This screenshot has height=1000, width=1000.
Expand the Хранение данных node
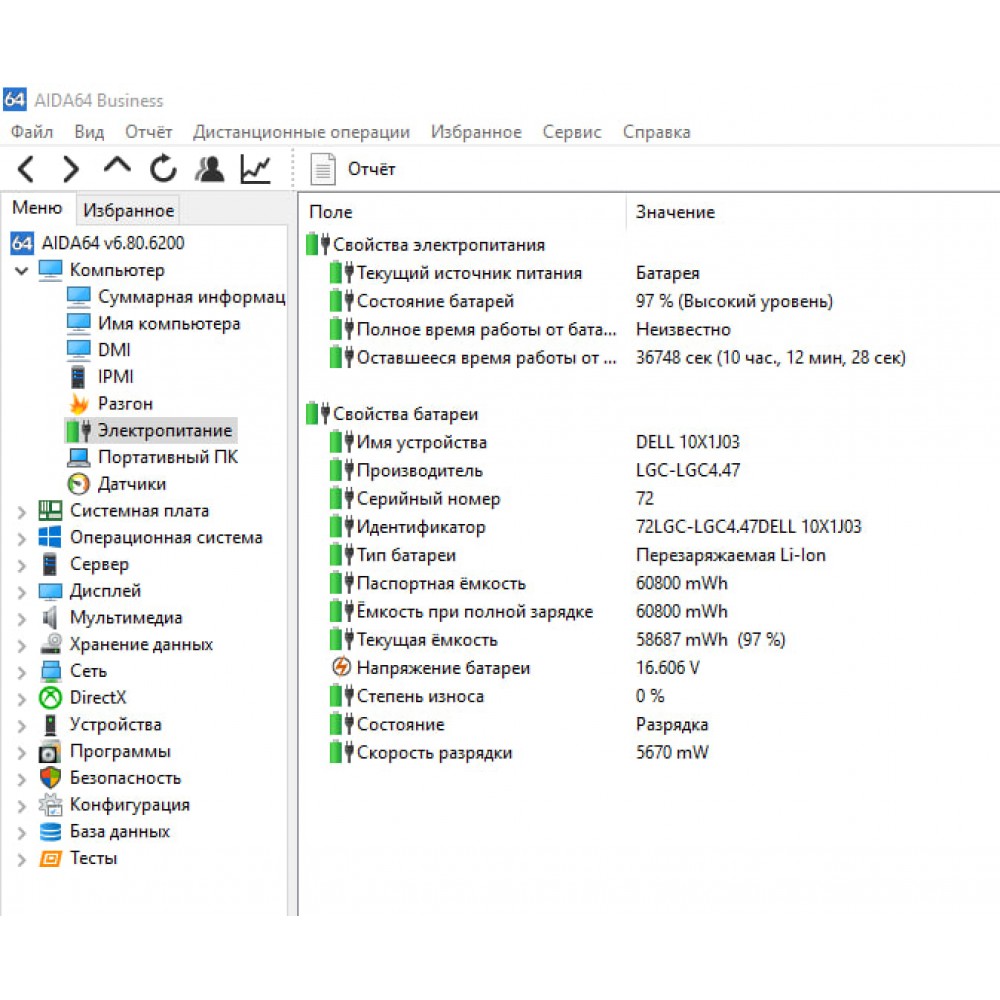[21, 645]
